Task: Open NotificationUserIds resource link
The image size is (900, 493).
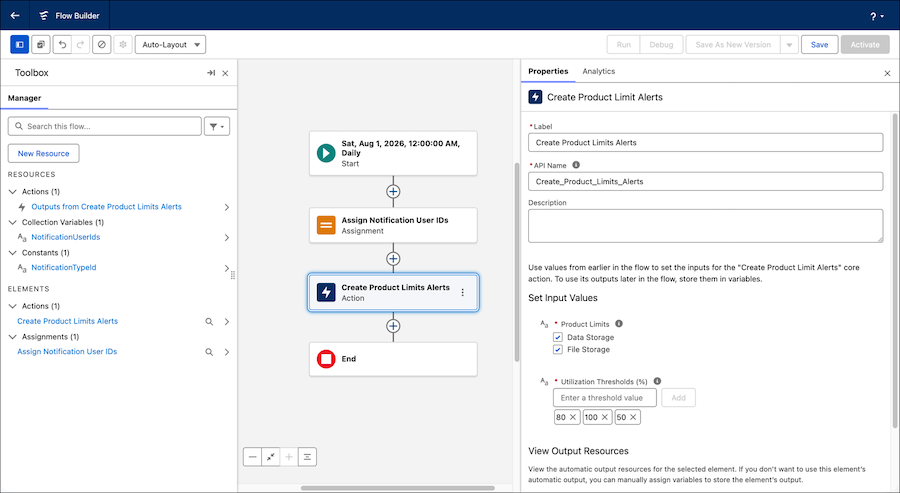Action: [65, 237]
